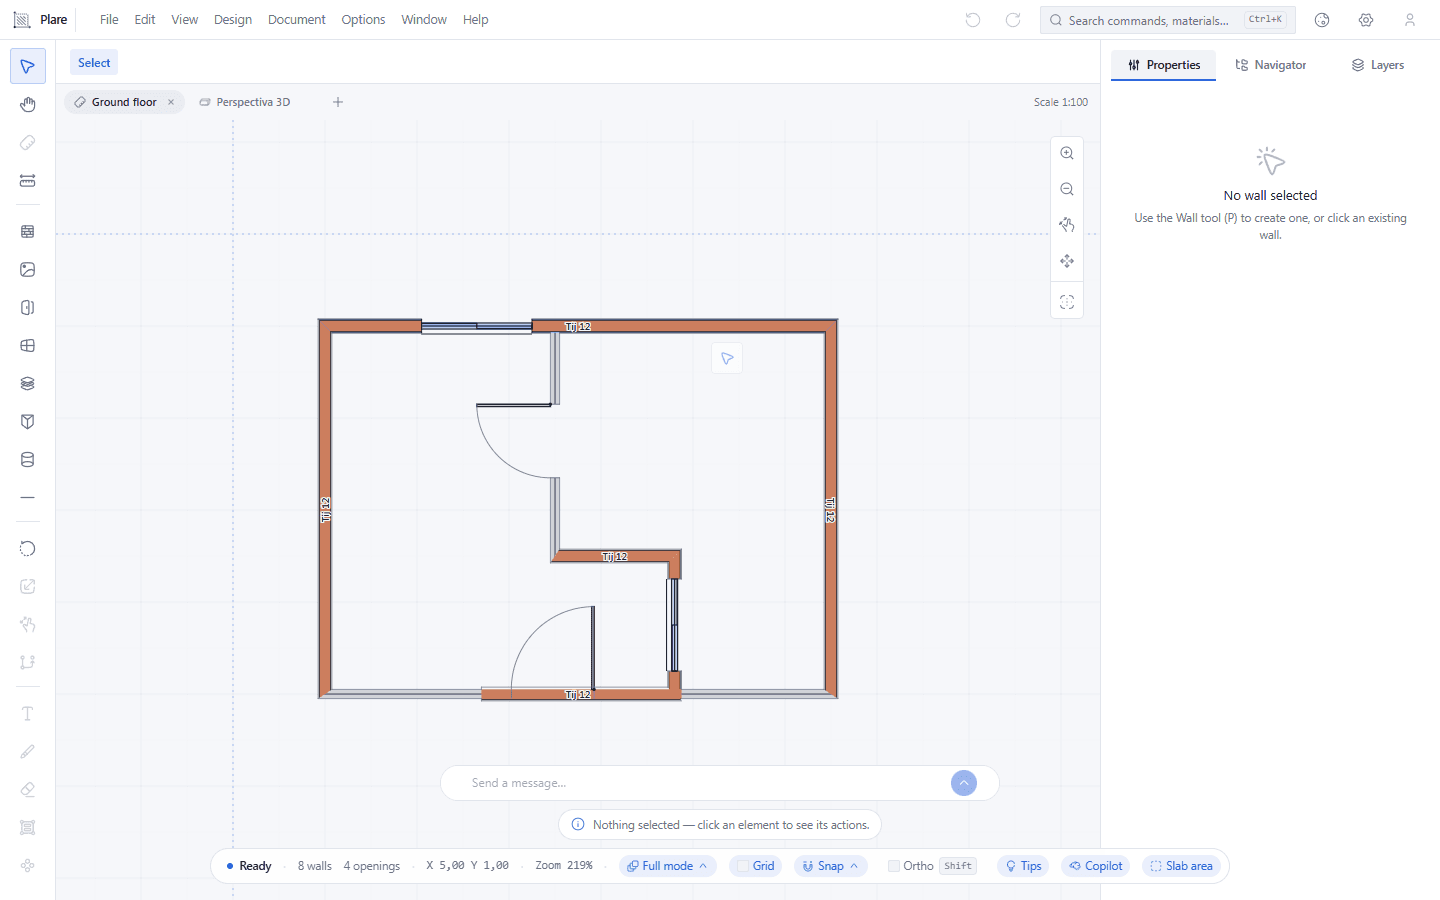Choose the Door tool
This screenshot has height=900, width=1440.
[28, 307]
